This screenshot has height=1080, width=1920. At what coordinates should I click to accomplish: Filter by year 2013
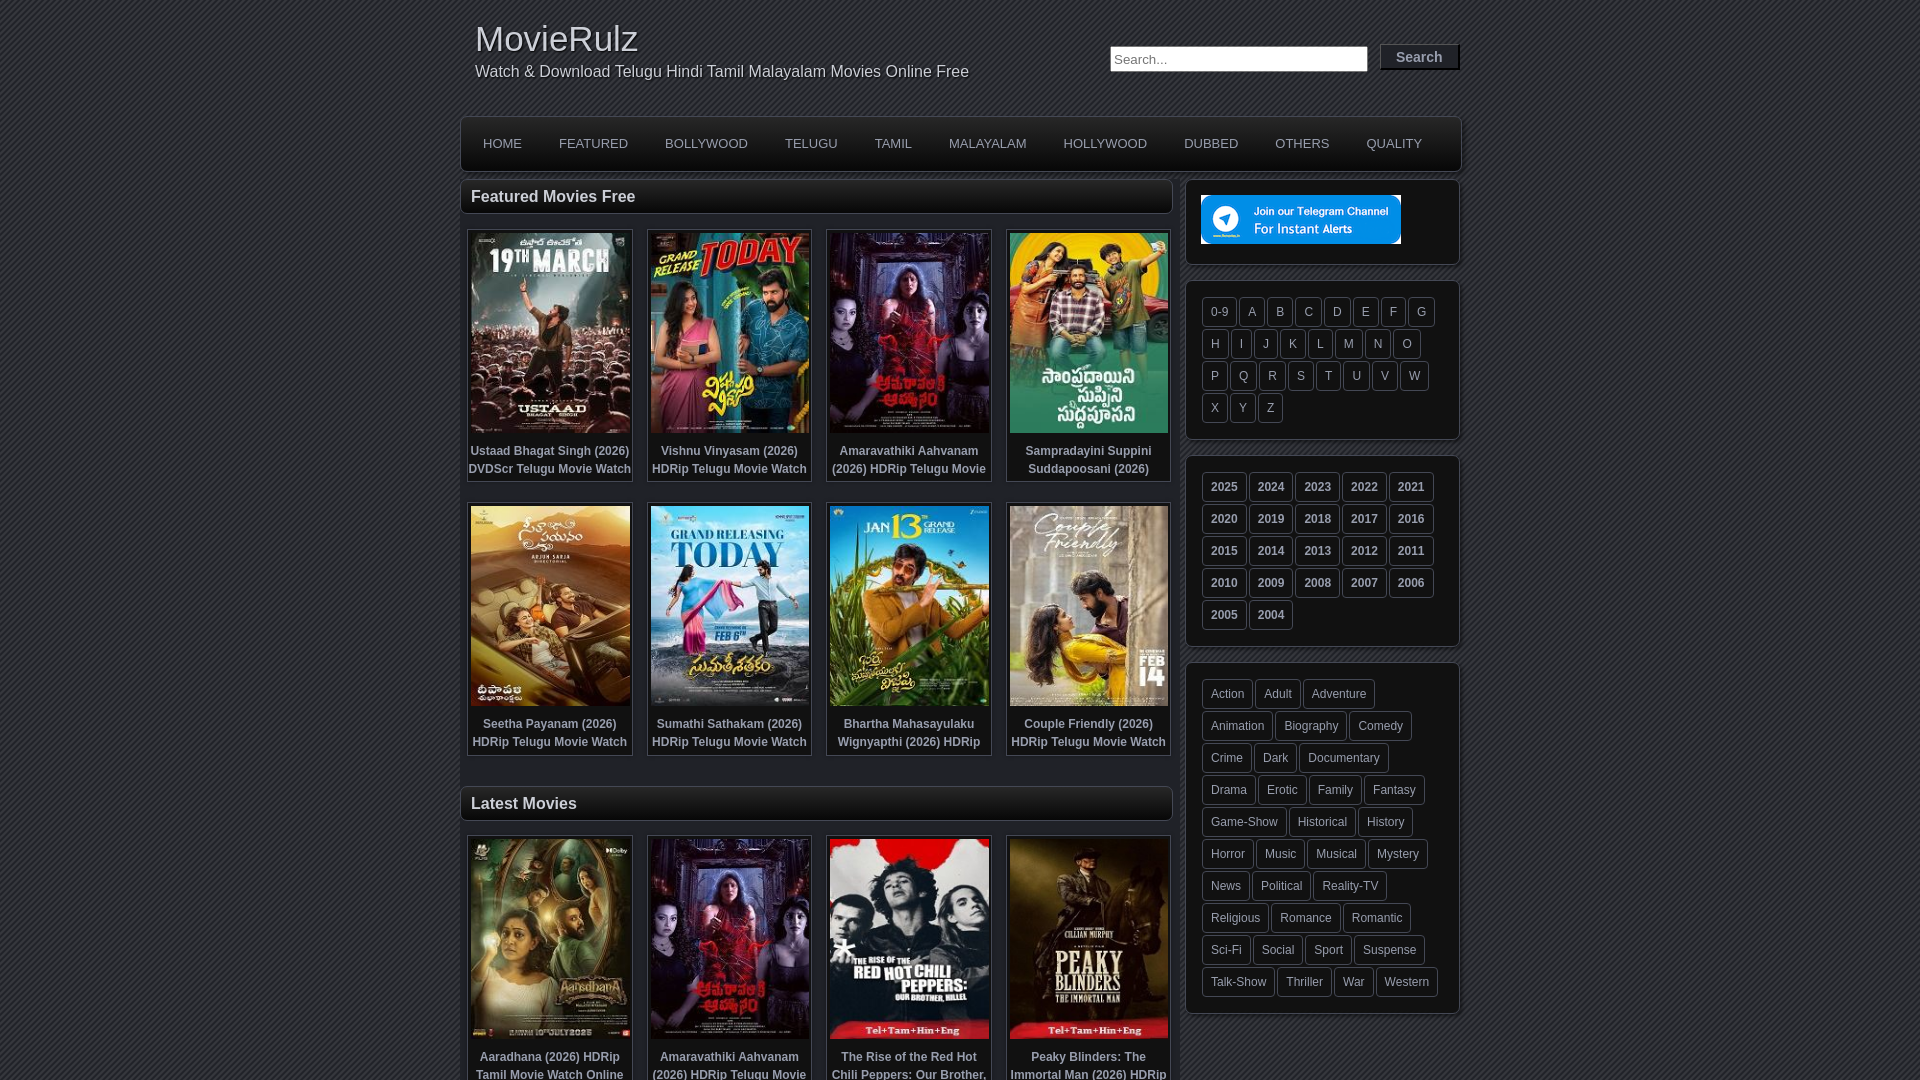tap(1317, 551)
